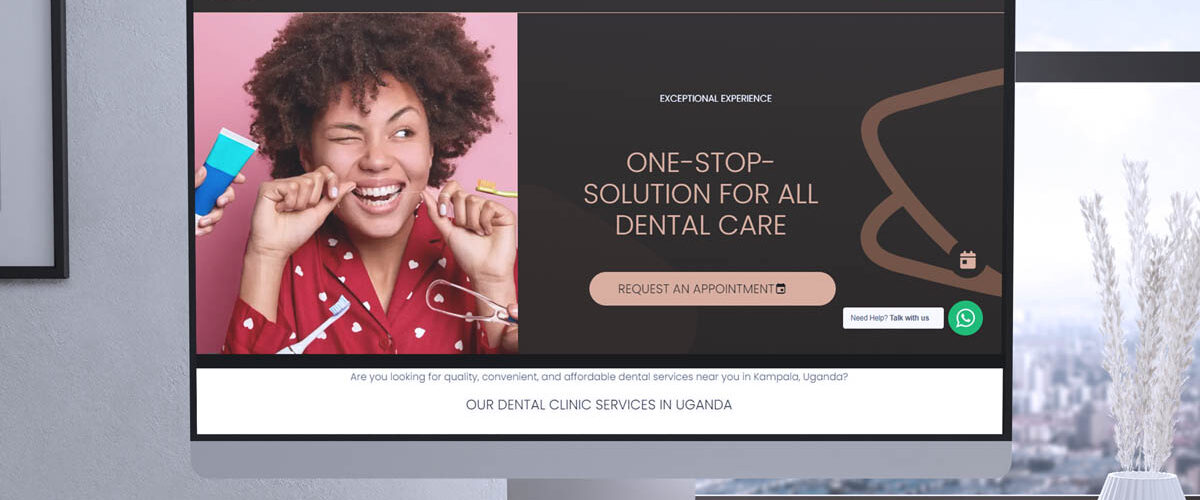1200x500 pixels.
Task: Click 'Need Help? Talk with us' chat bubble
Action: (x=893, y=318)
